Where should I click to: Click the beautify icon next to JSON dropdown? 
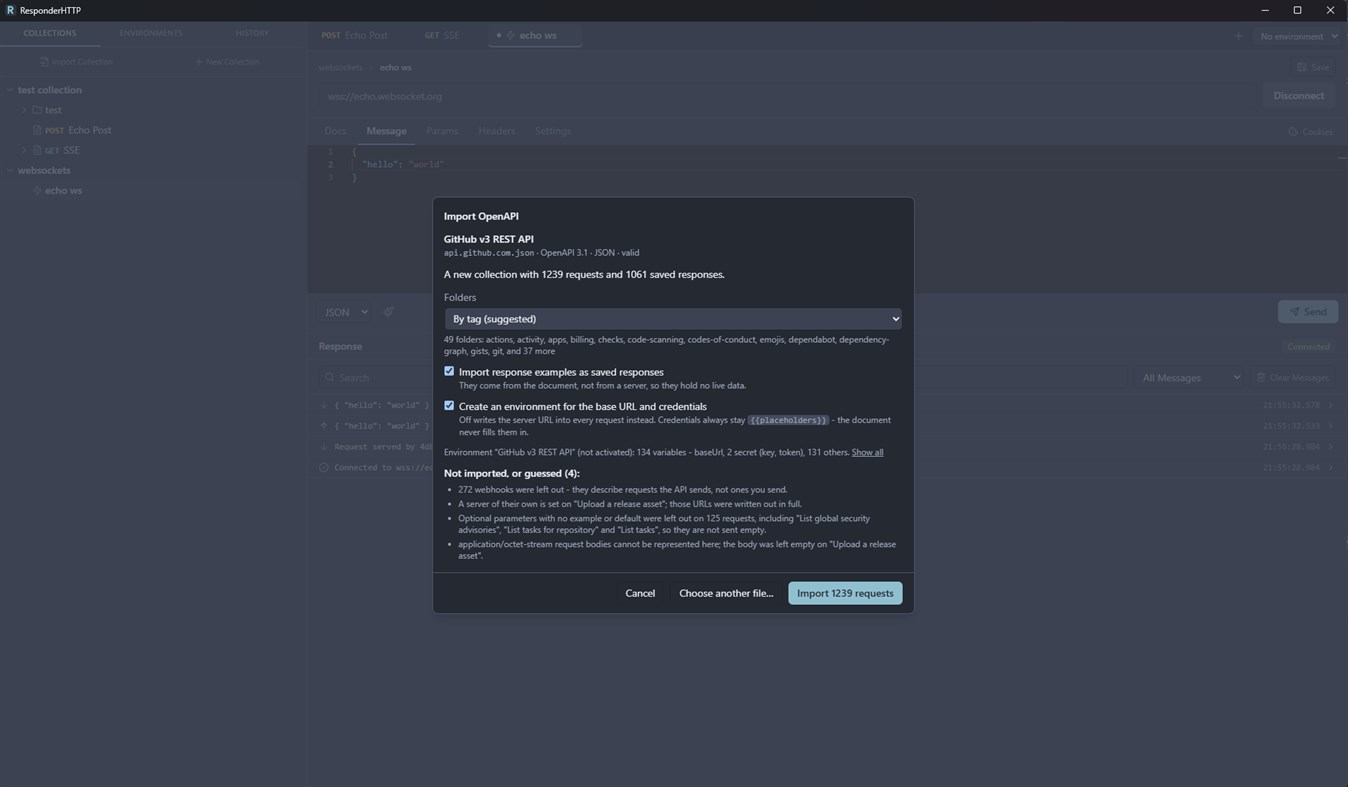tap(388, 312)
